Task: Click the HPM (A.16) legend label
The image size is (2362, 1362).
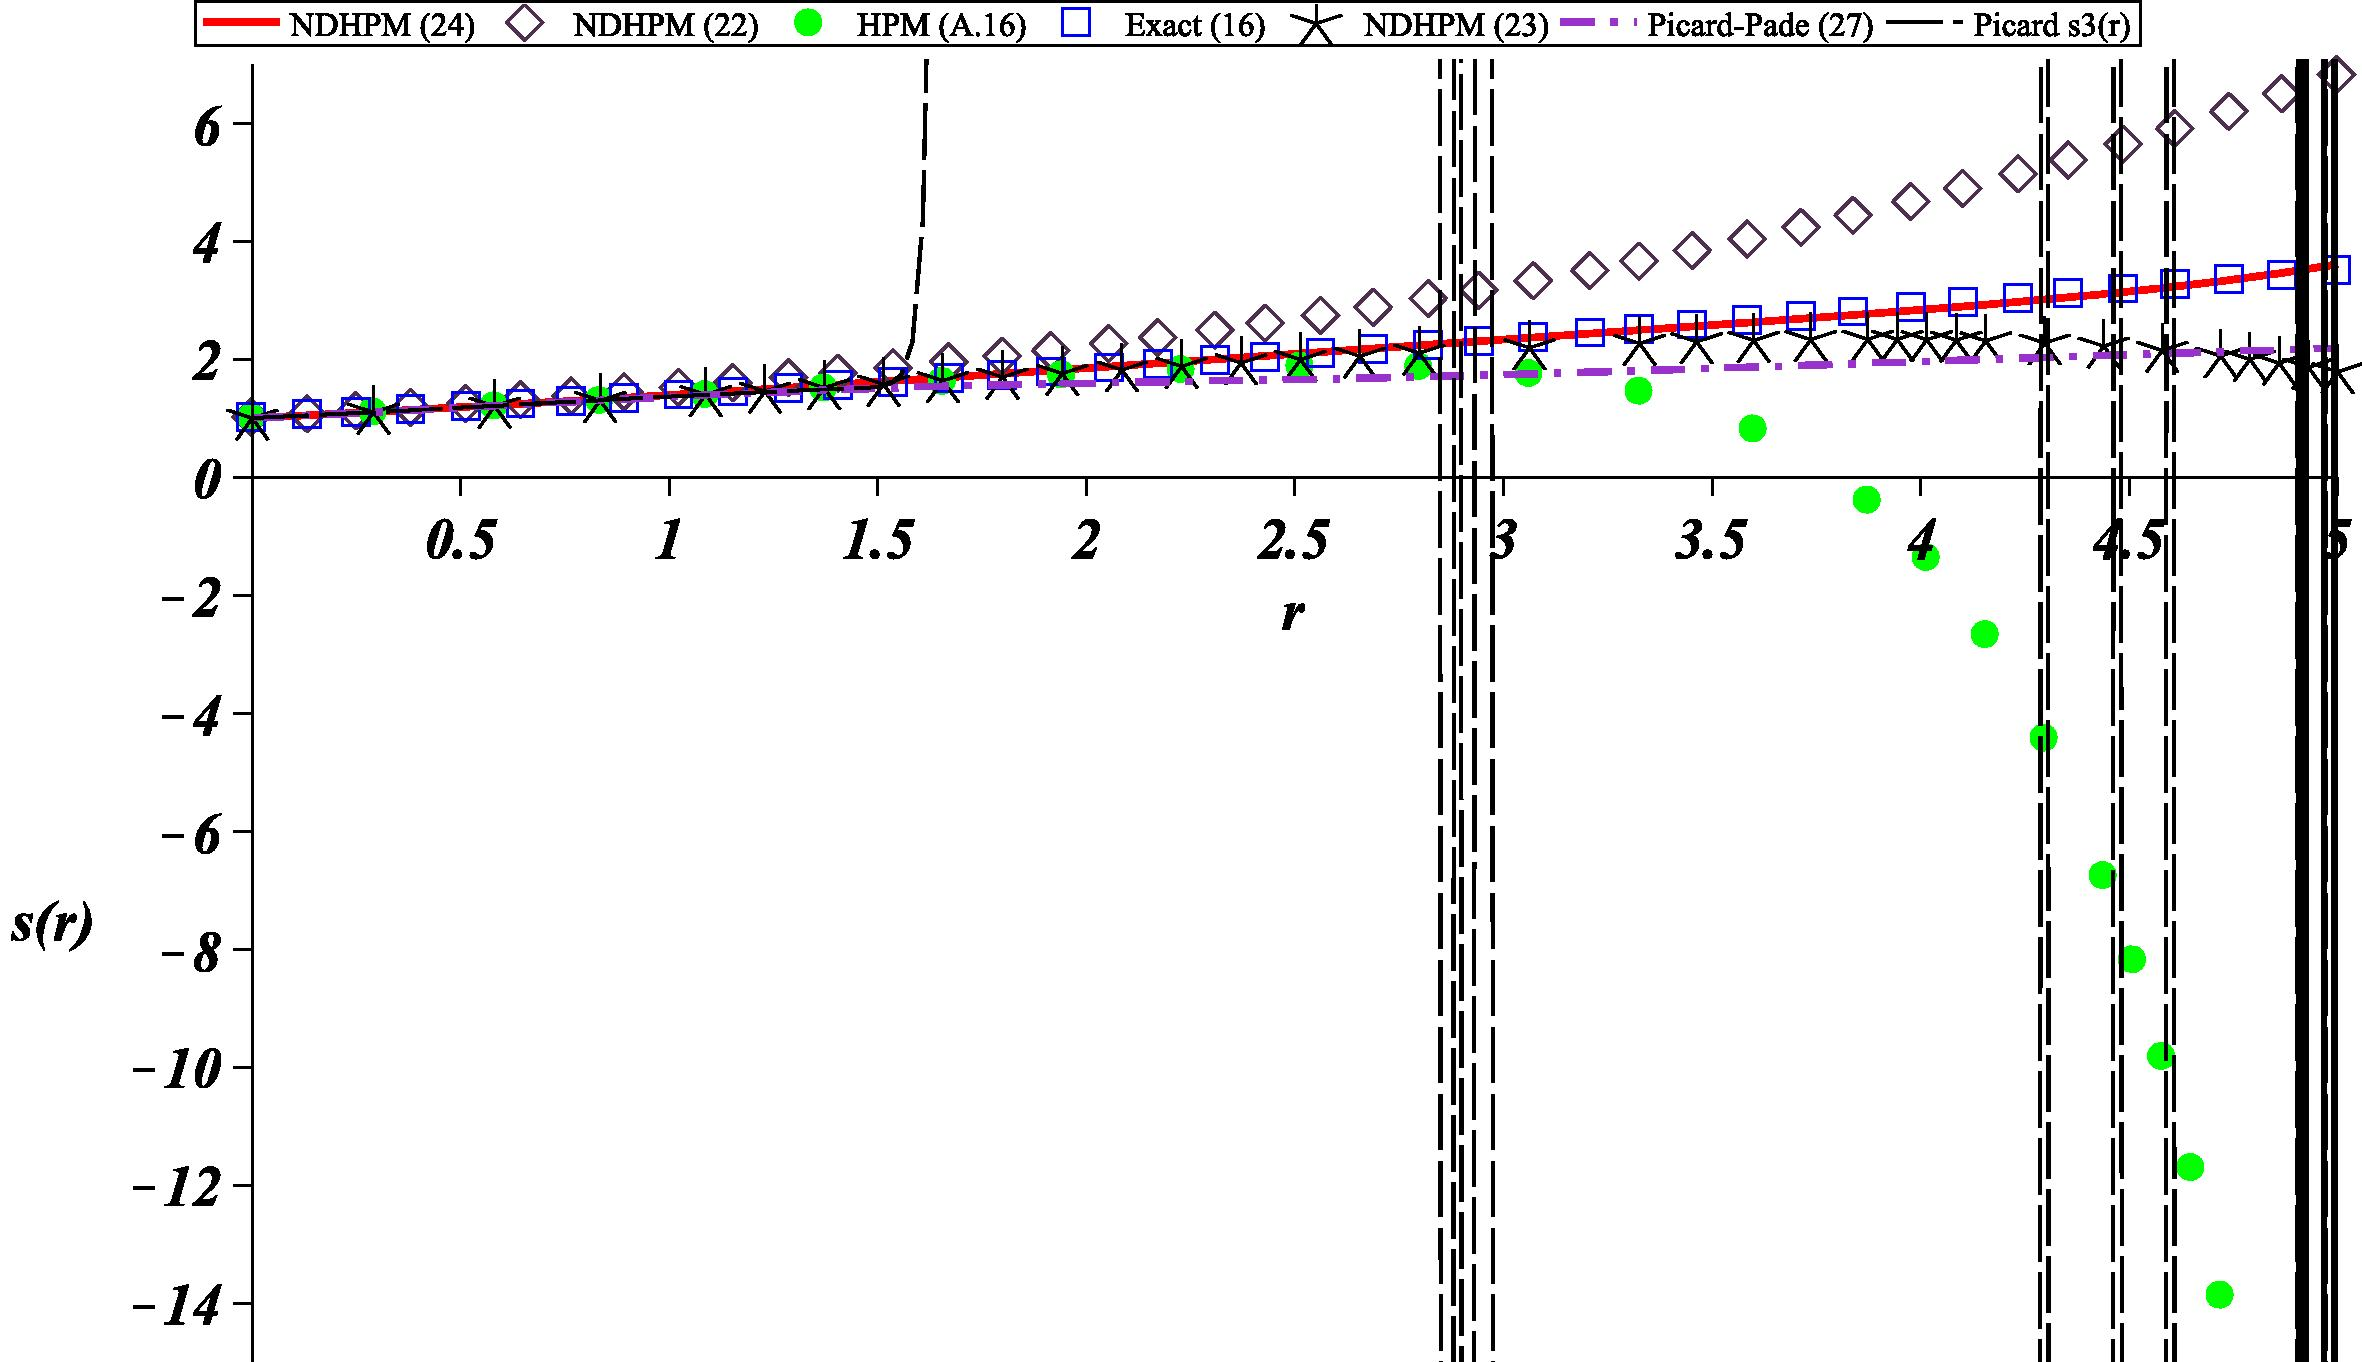Action: [x=941, y=25]
